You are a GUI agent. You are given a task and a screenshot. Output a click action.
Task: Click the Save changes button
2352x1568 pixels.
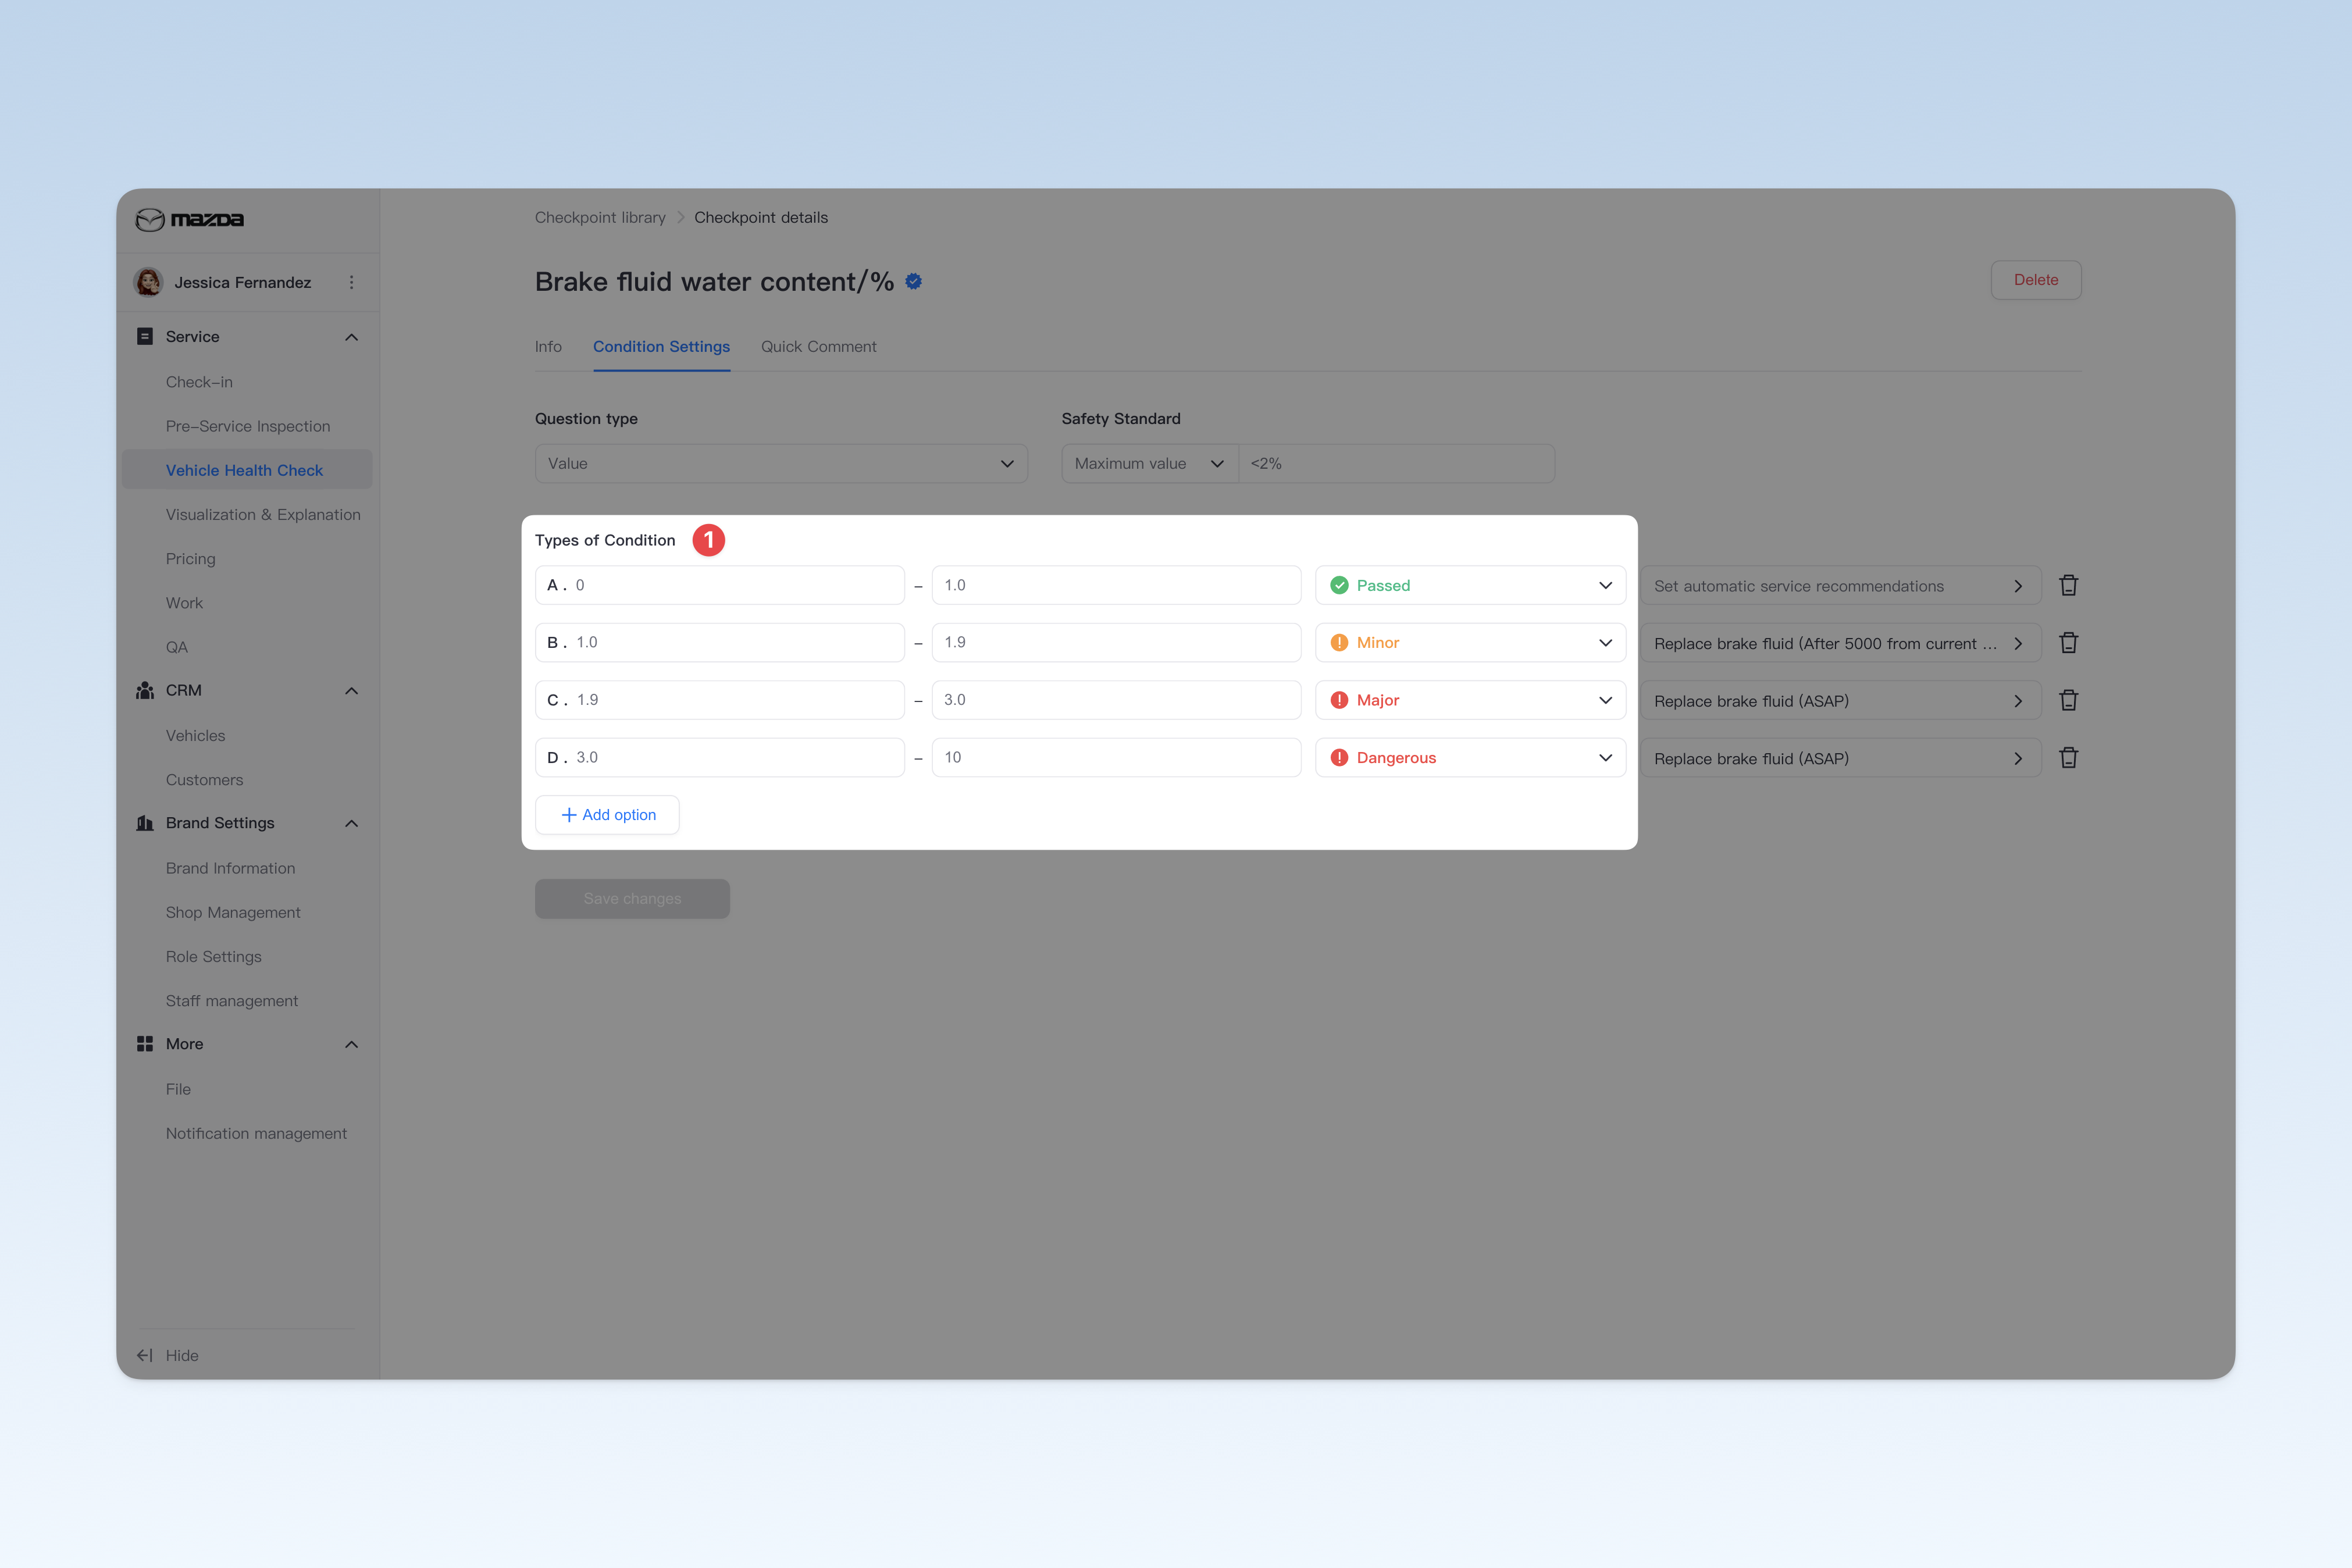click(632, 899)
